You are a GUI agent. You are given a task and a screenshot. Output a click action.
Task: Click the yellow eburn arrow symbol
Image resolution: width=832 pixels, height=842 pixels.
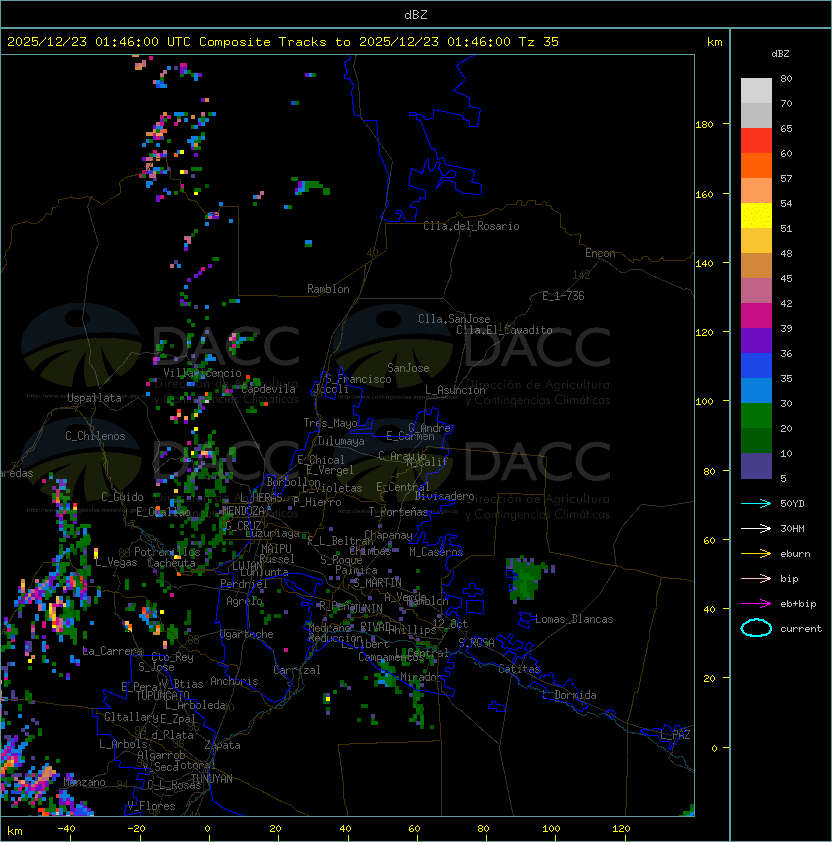click(756, 554)
